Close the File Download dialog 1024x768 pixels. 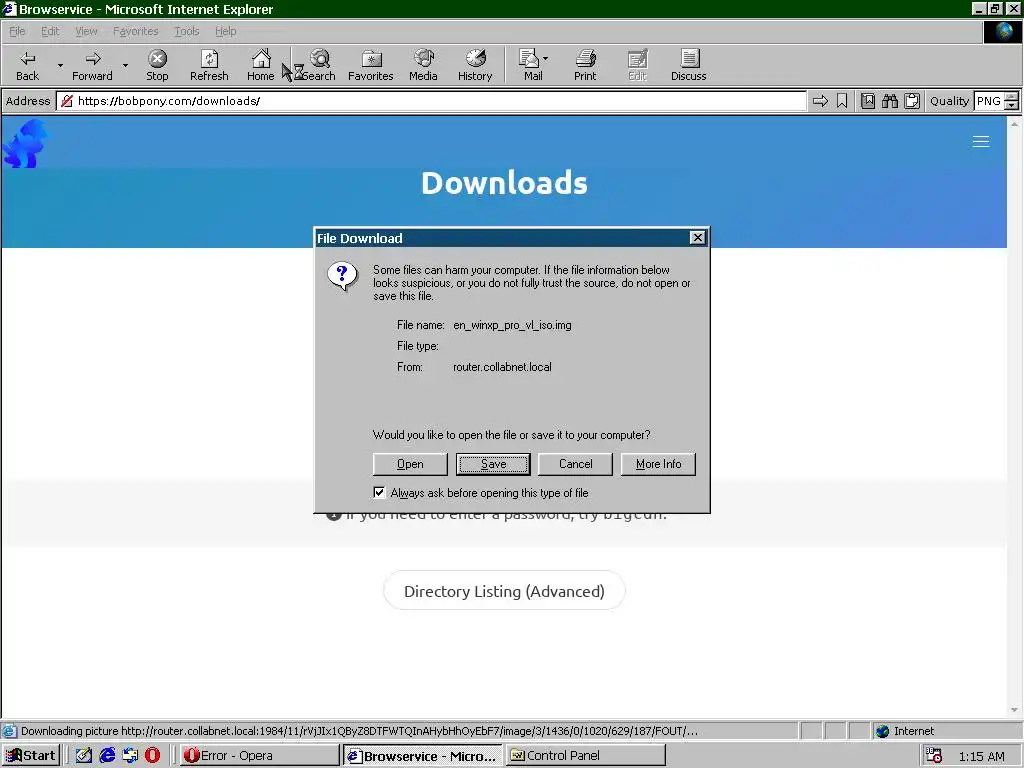[x=697, y=238]
